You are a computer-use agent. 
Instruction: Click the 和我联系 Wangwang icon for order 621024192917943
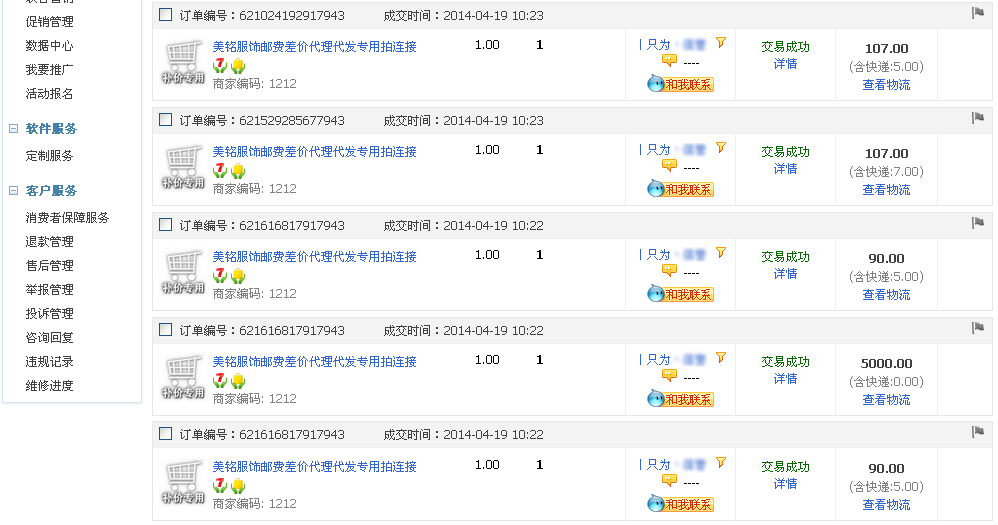680,84
